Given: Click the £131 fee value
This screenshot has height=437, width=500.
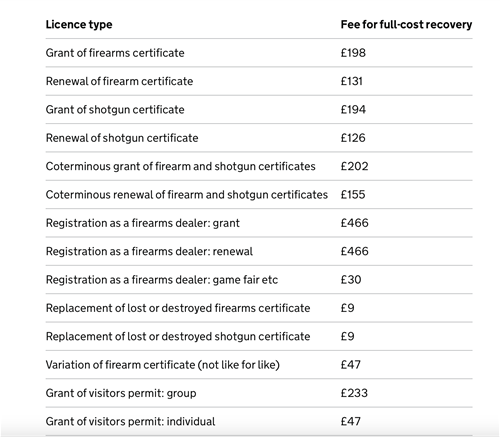Looking at the screenshot, I should click(x=351, y=81).
